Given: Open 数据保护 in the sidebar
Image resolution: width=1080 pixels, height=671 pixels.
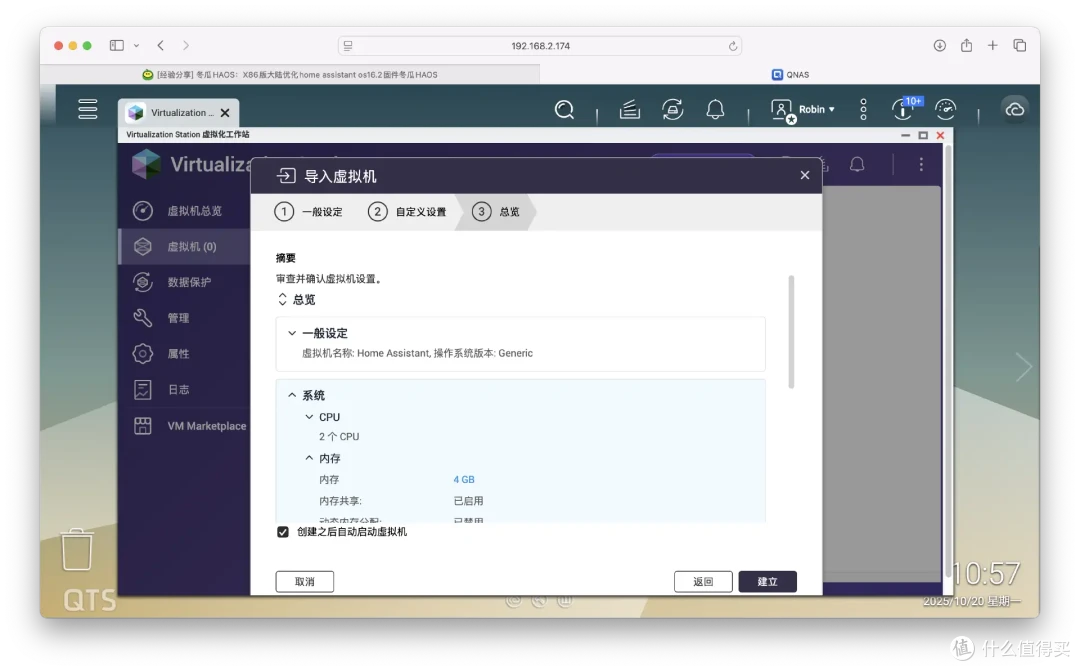Looking at the screenshot, I should [x=185, y=282].
